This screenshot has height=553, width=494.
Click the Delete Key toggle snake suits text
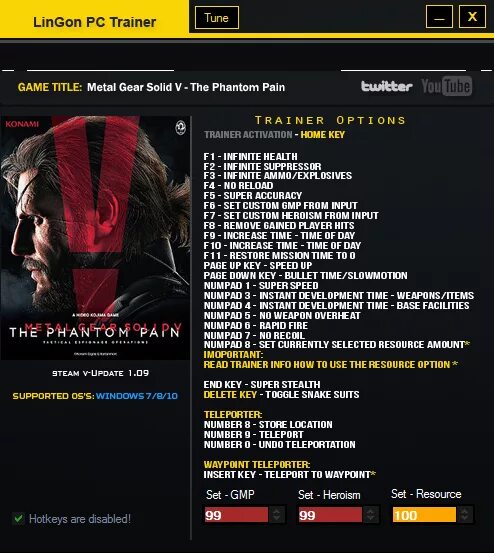(x=281, y=394)
